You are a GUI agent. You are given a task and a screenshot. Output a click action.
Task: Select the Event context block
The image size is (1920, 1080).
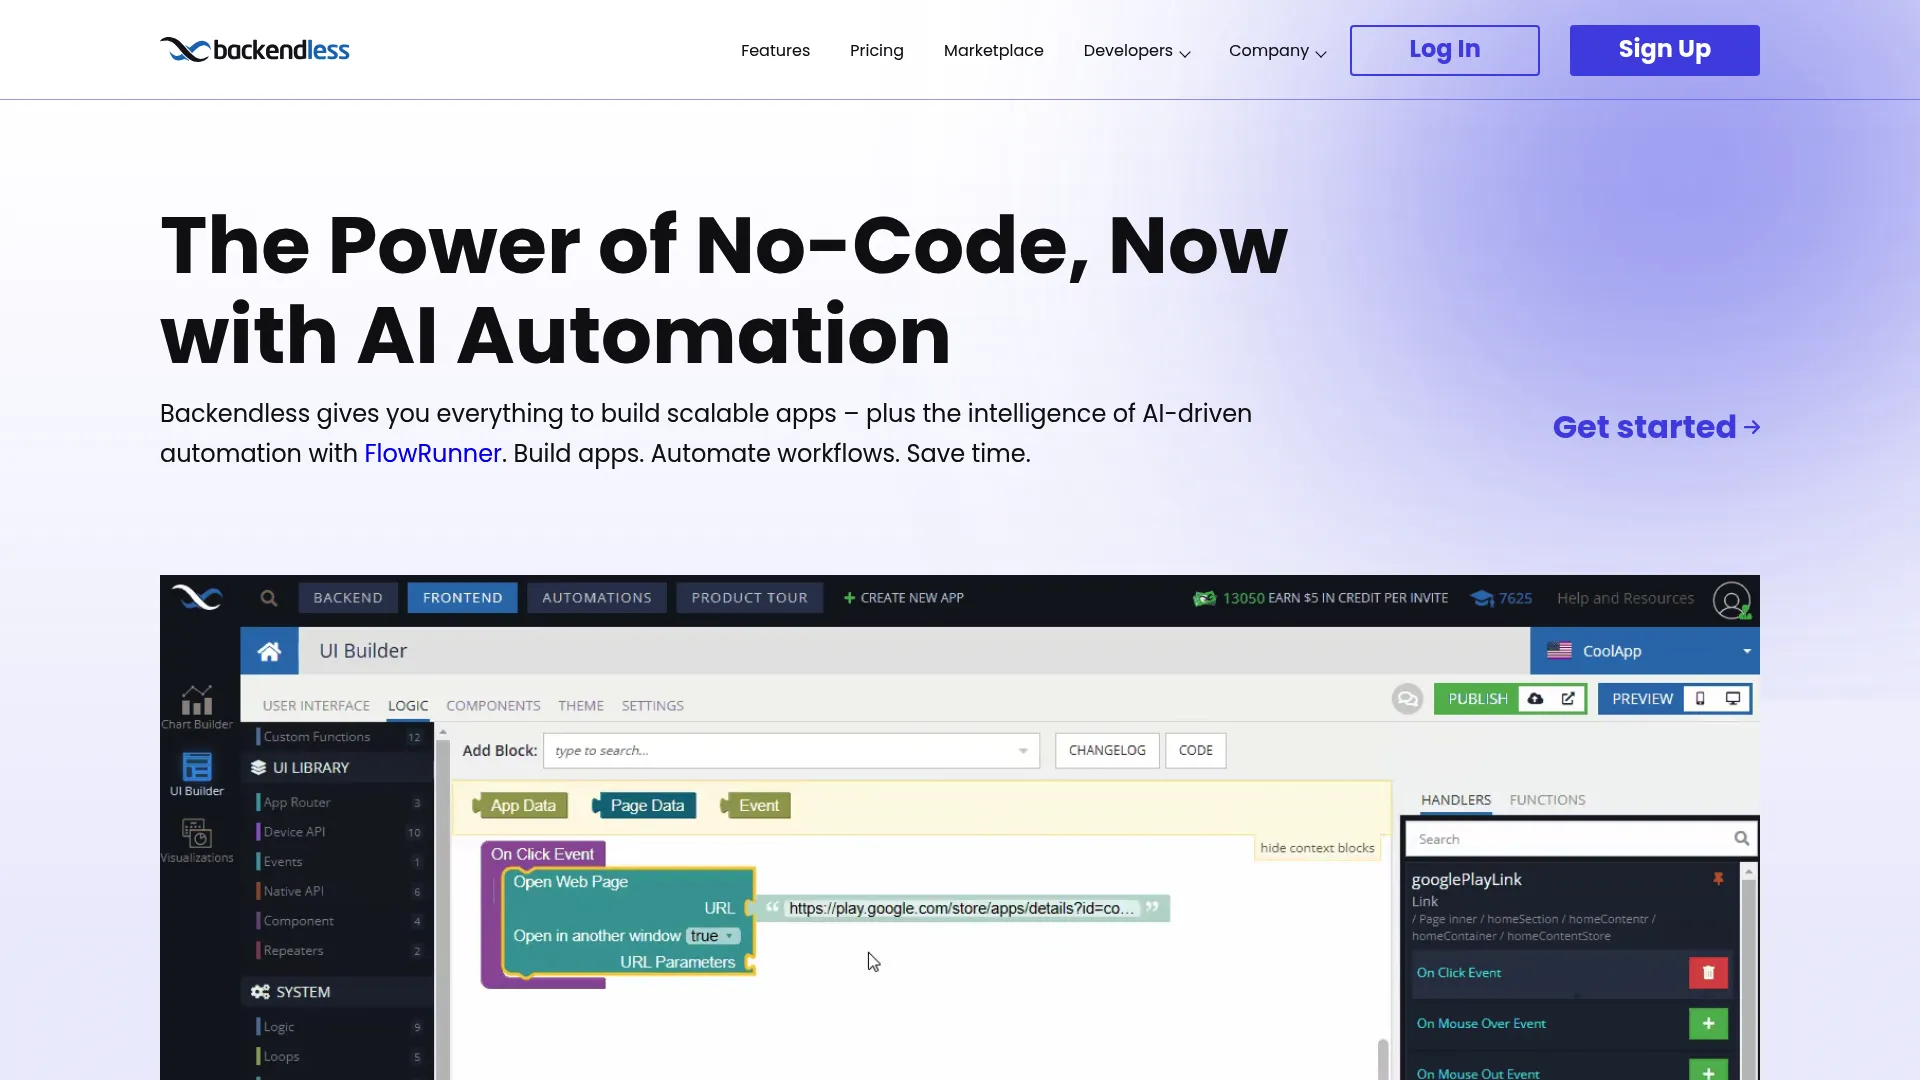(756, 806)
